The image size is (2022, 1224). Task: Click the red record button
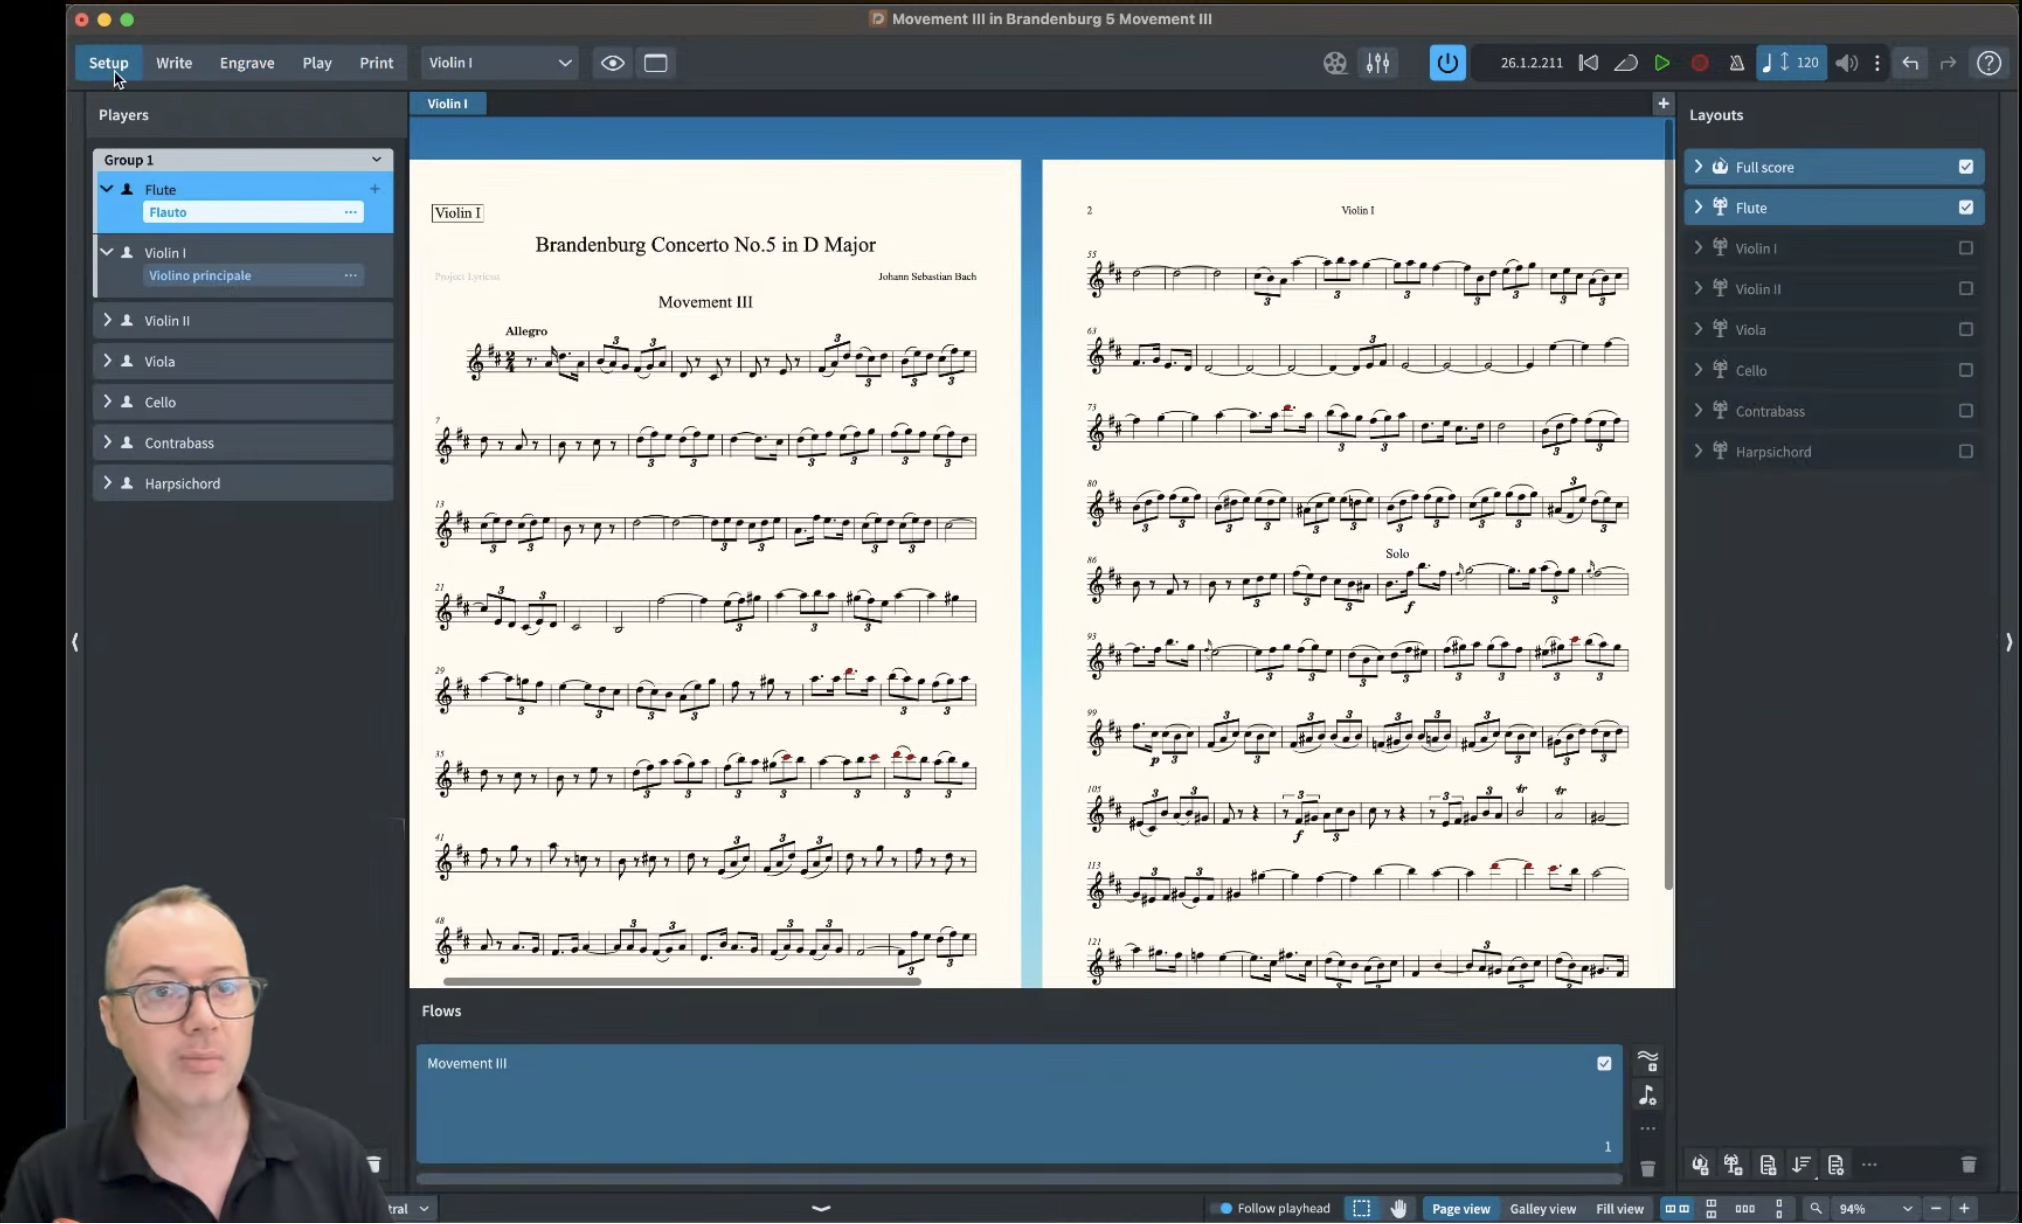(x=1699, y=63)
